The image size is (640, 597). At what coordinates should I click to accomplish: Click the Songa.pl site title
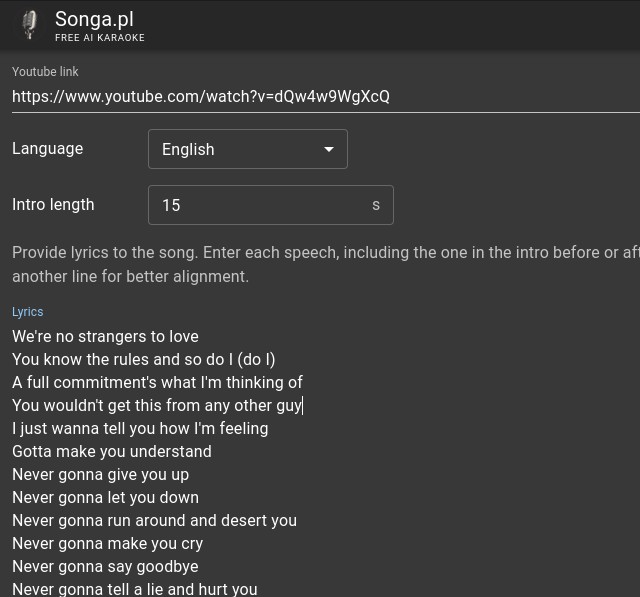[94, 19]
